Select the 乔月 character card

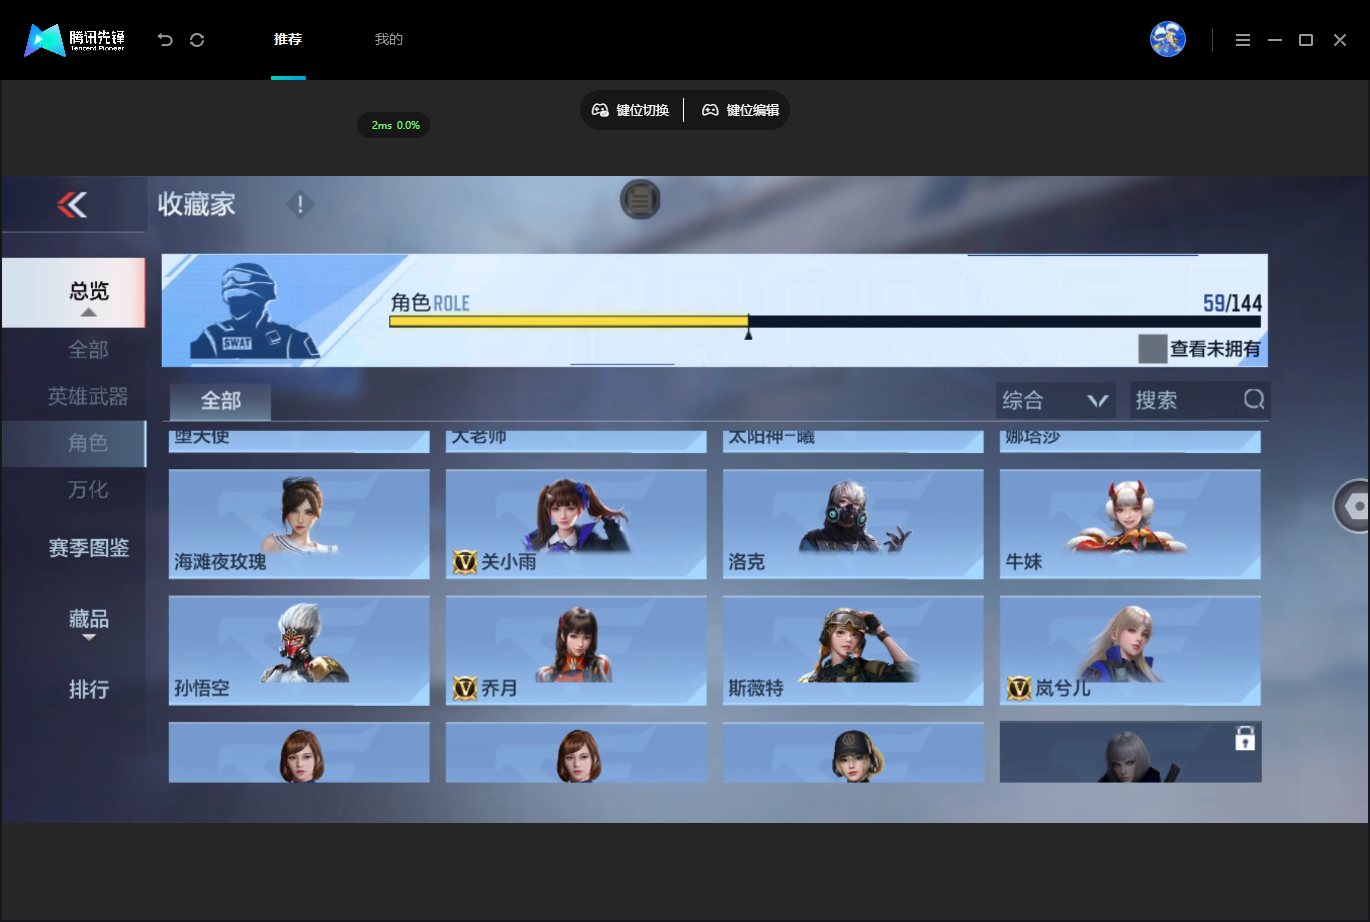pos(576,650)
